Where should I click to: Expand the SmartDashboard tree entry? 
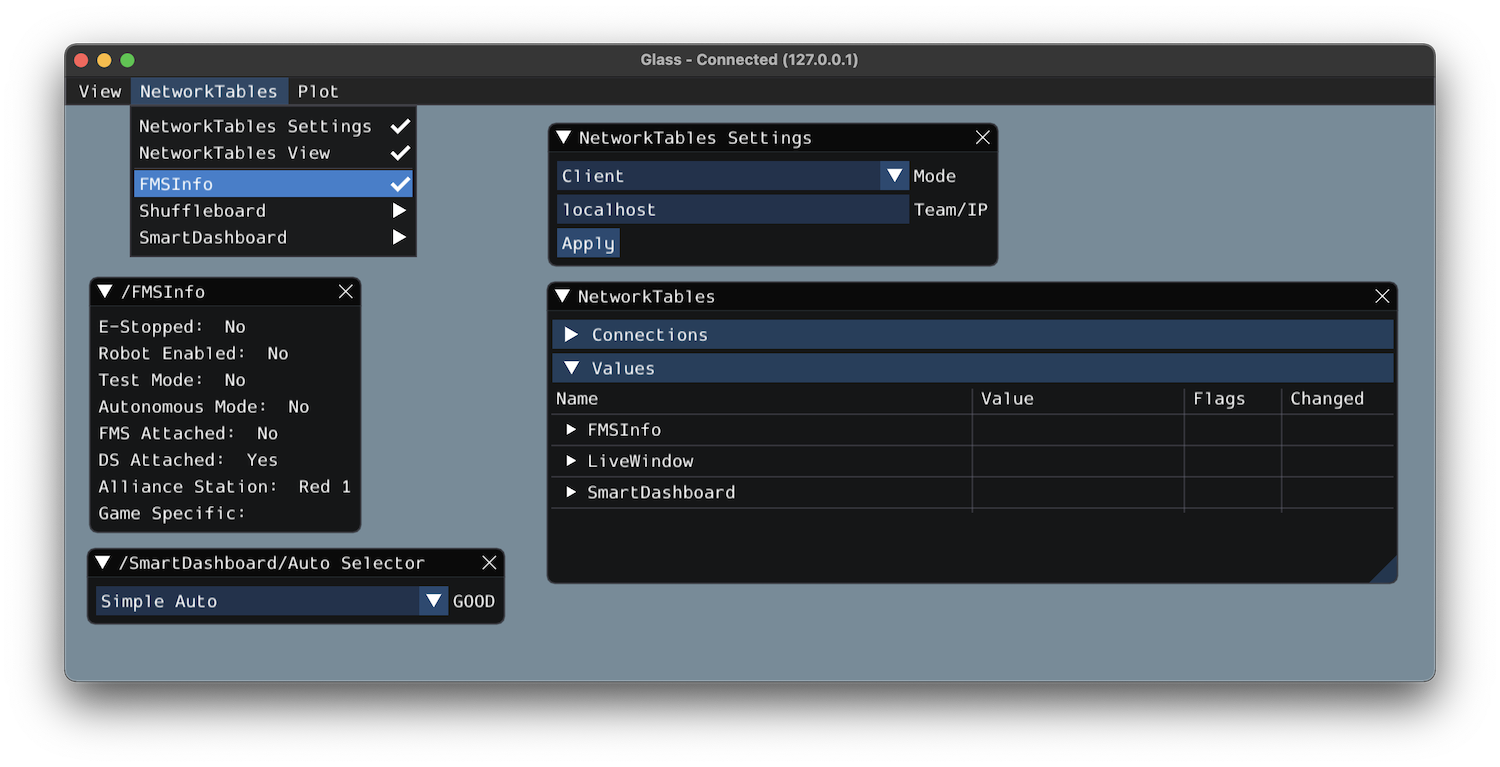coord(571,492)
